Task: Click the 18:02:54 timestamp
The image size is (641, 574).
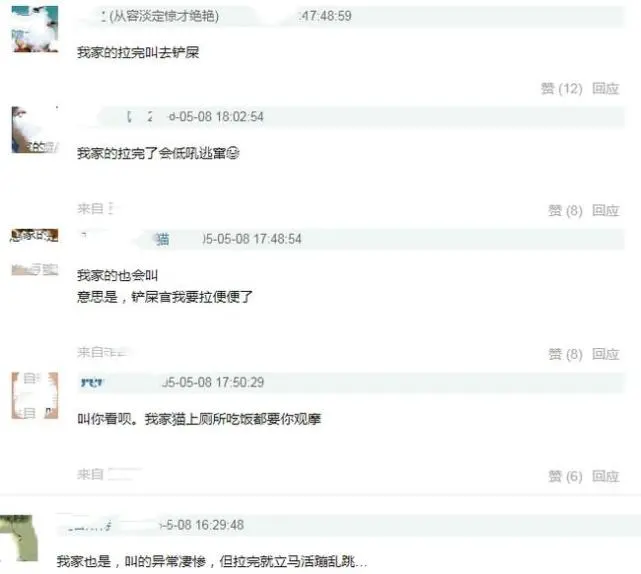Action: click(216, 117)
